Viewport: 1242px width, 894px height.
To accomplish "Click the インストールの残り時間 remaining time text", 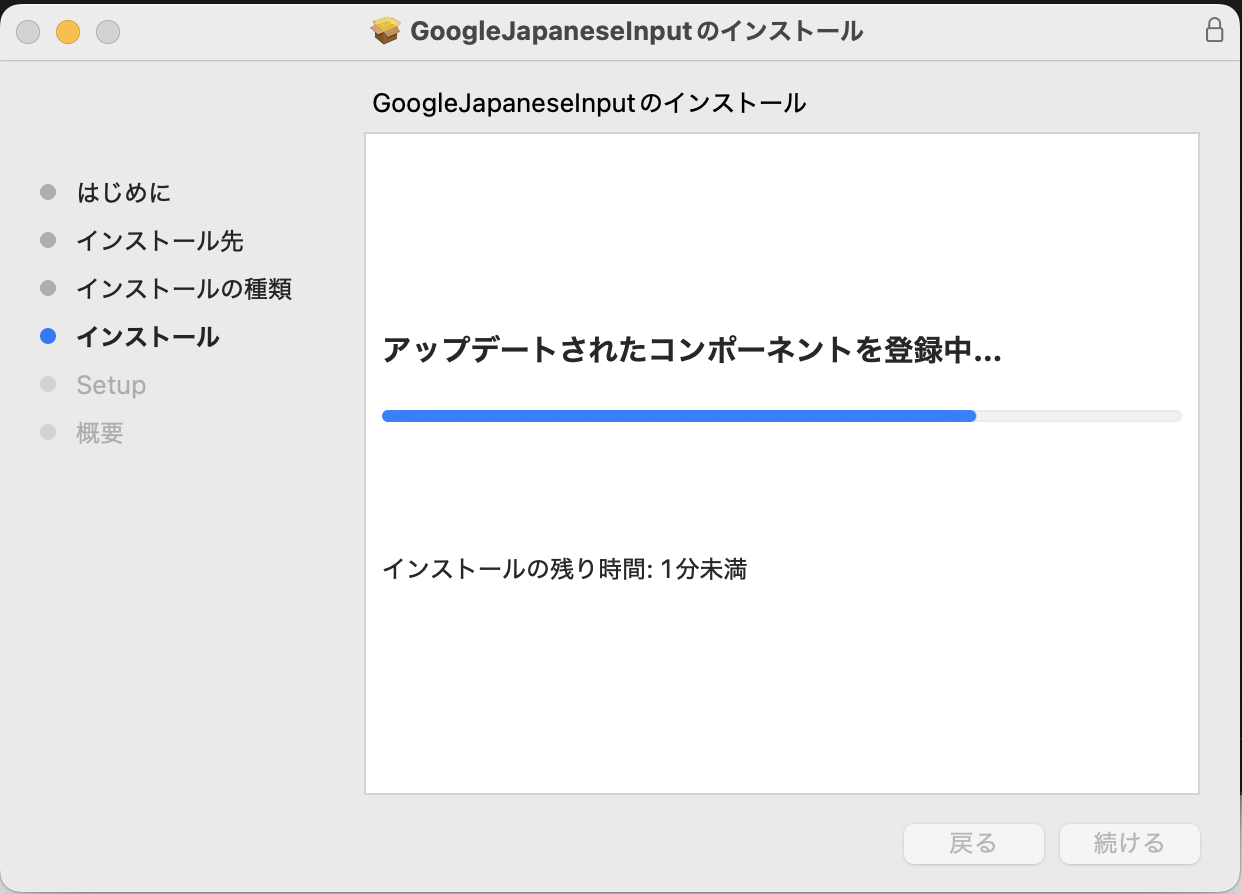I will click(x=565, y=570).
